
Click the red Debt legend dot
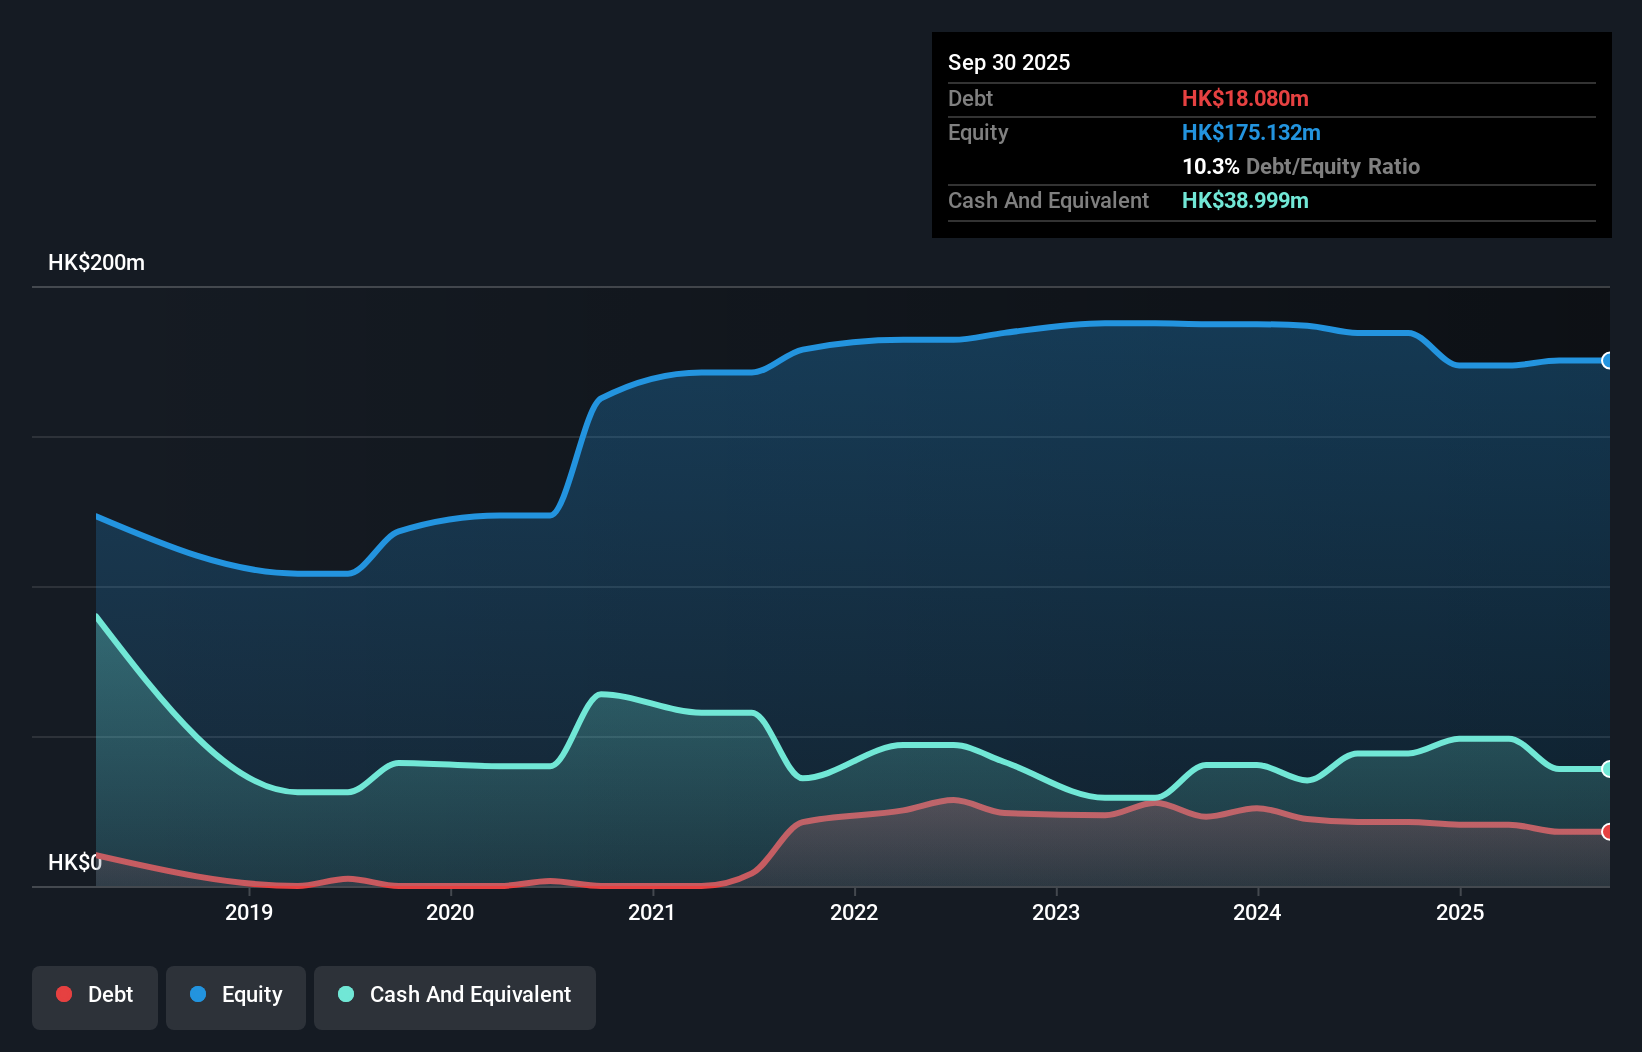[64, 994]
